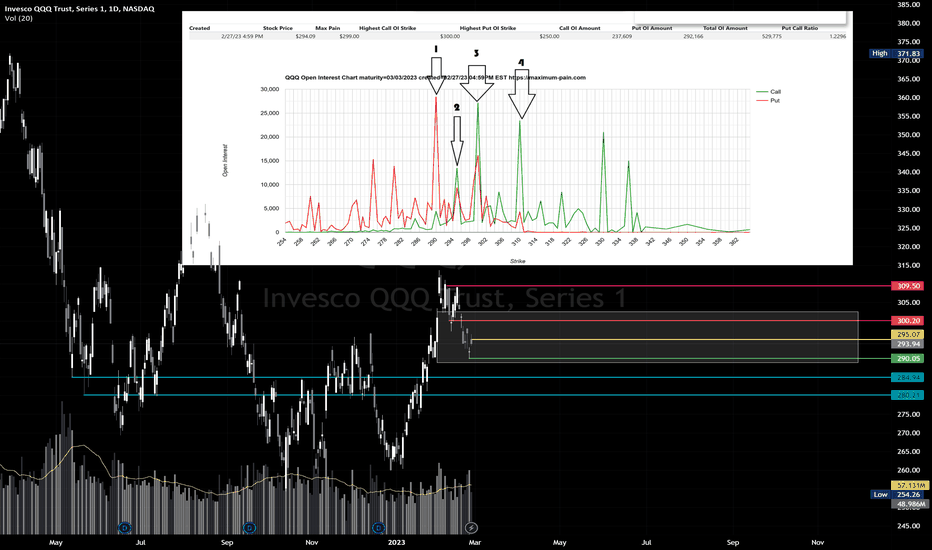This screenshot has height=550, width=932.
Task: Click the 292,166 put OI value
Action: [x=693, y=36]
